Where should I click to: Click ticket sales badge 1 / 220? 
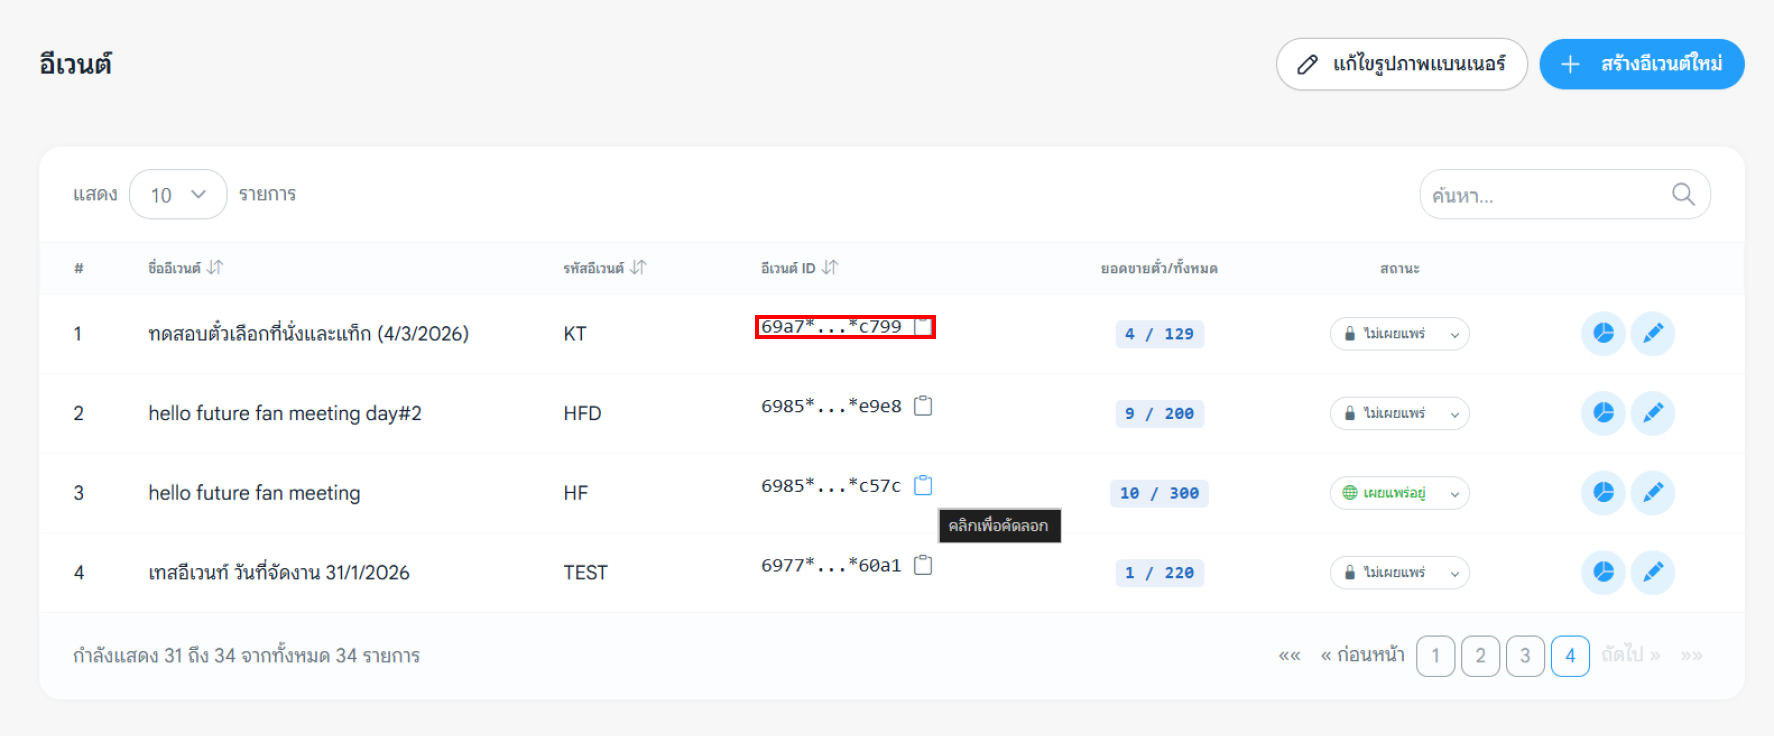pyautogui.click(x=1159, y=573)
